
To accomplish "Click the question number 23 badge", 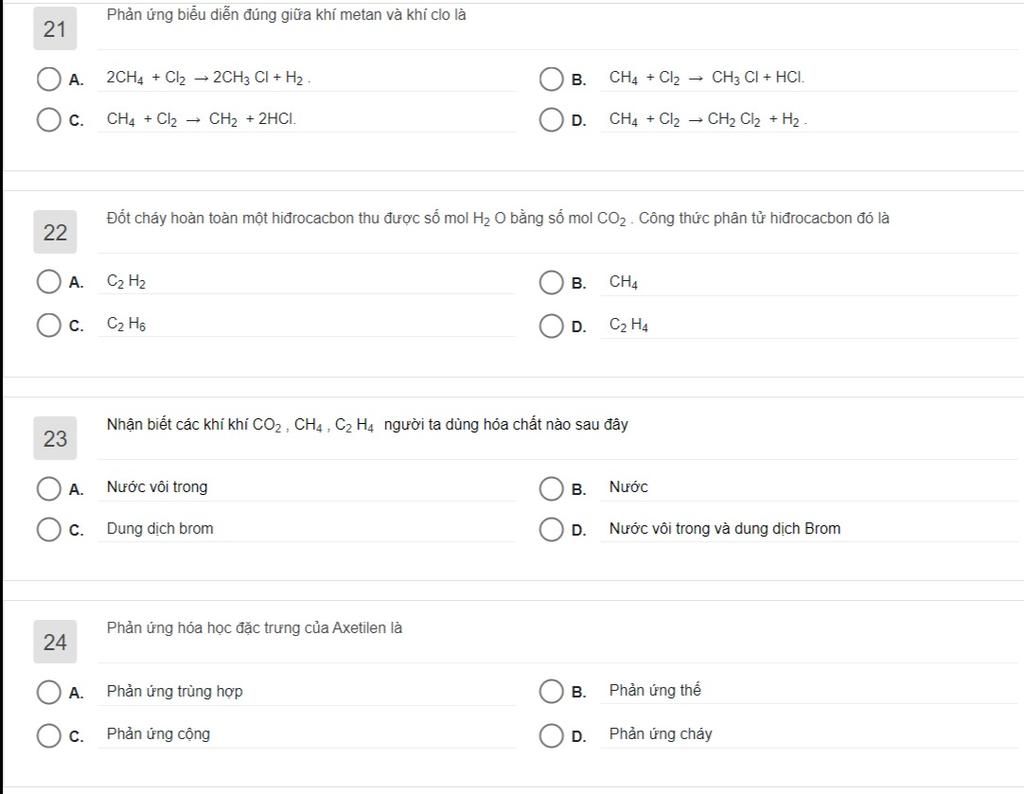I will click(55, 438).
